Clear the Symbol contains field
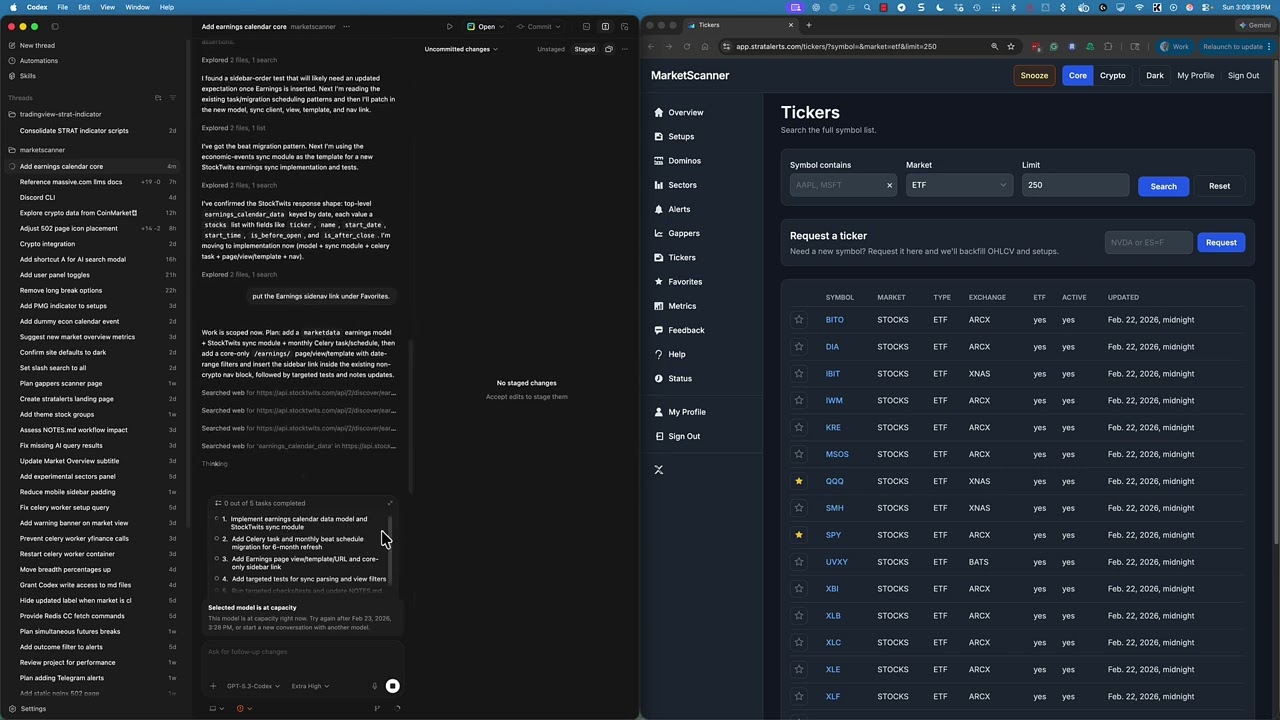The height and width of the screenshot is (720, 1280). point(889,185)
